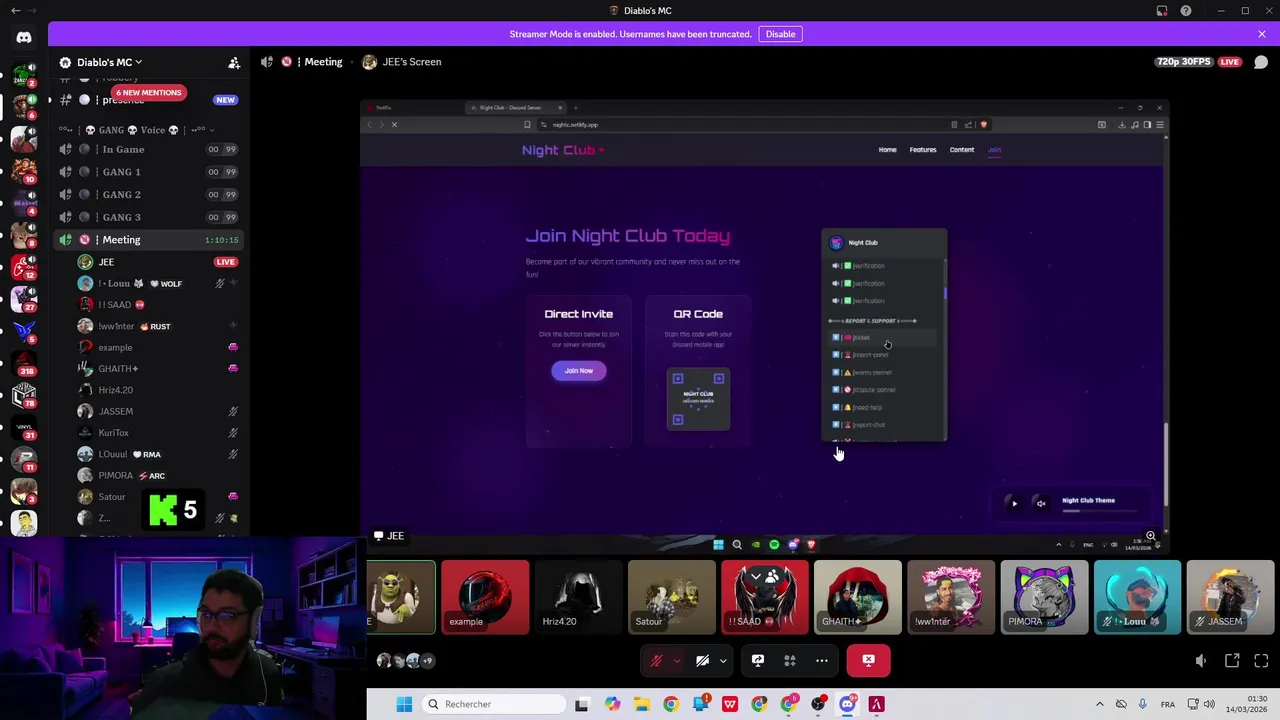Dismiss the Streamer Mode purple banner
Image resolution: width=1280 pixels, height=720 pixels.
(x=1262, y=34)
